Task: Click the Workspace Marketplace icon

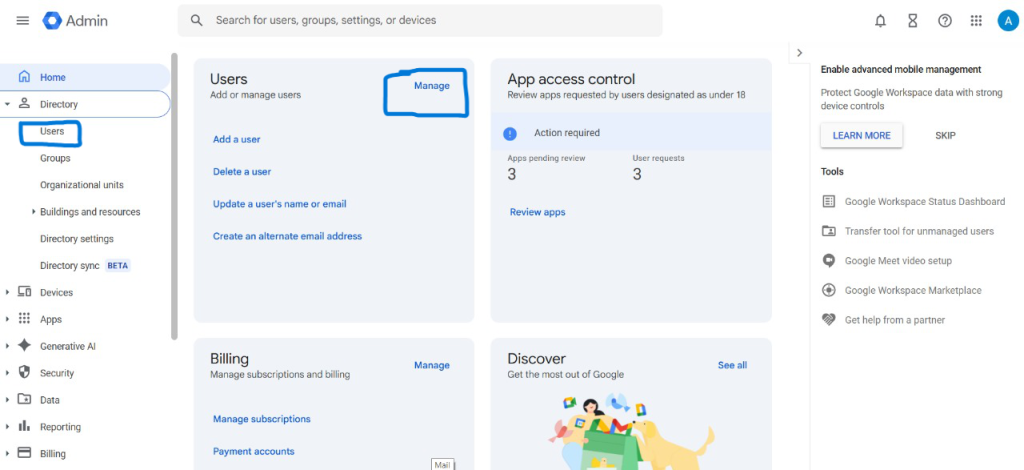Action: [829, 290]
